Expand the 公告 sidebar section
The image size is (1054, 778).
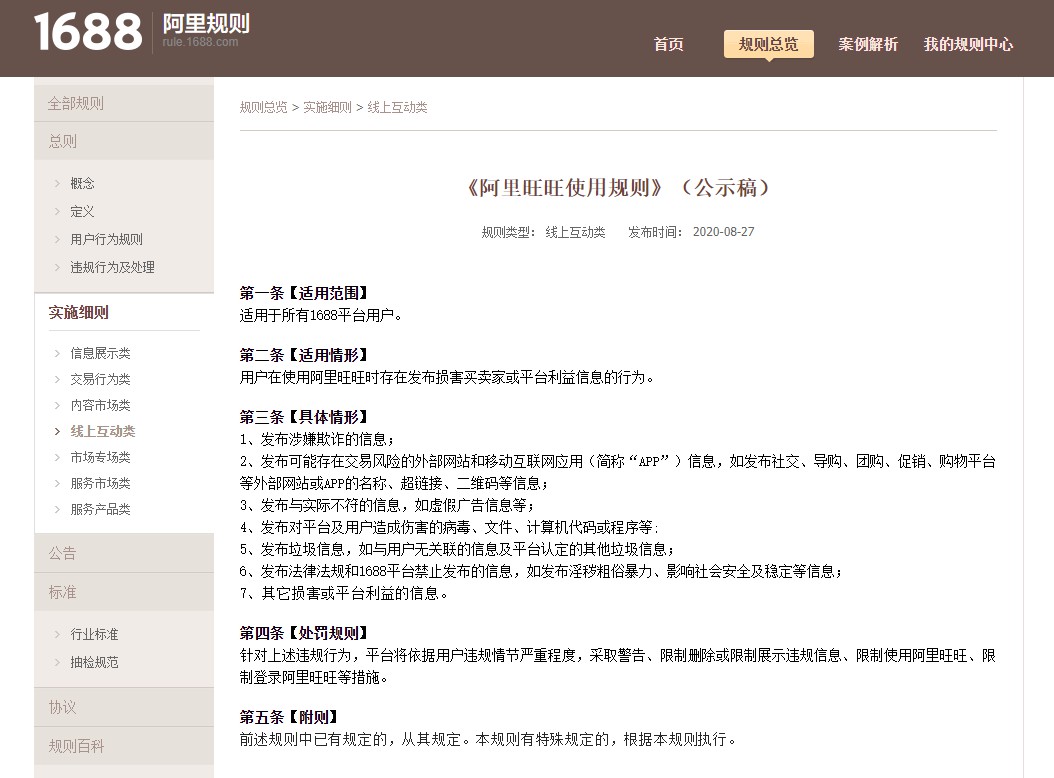[124, 553]
